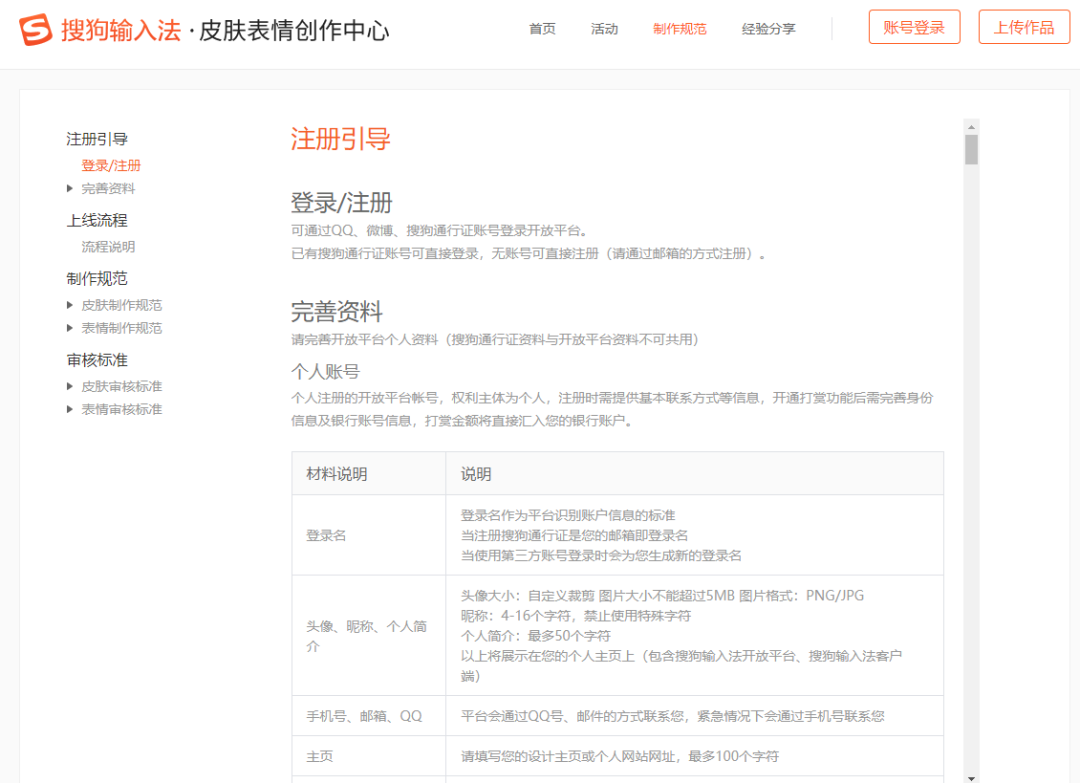Click the orange 注册引导 page heading
1080x783 pixels.
click(x=340, y=139)
